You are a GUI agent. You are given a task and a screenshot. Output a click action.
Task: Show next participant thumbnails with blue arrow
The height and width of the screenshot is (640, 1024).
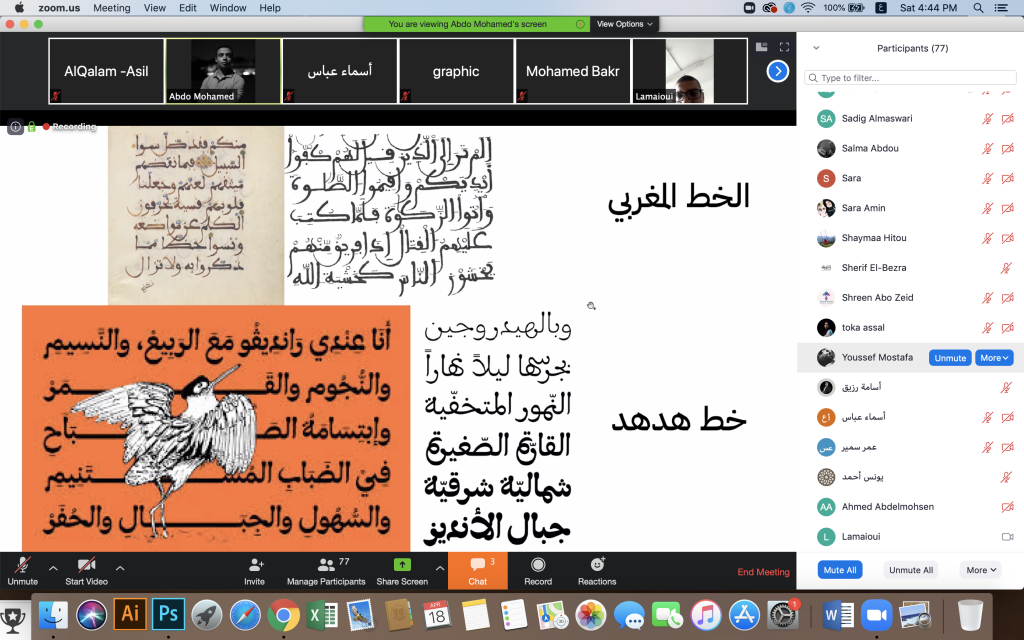(777, 71)
